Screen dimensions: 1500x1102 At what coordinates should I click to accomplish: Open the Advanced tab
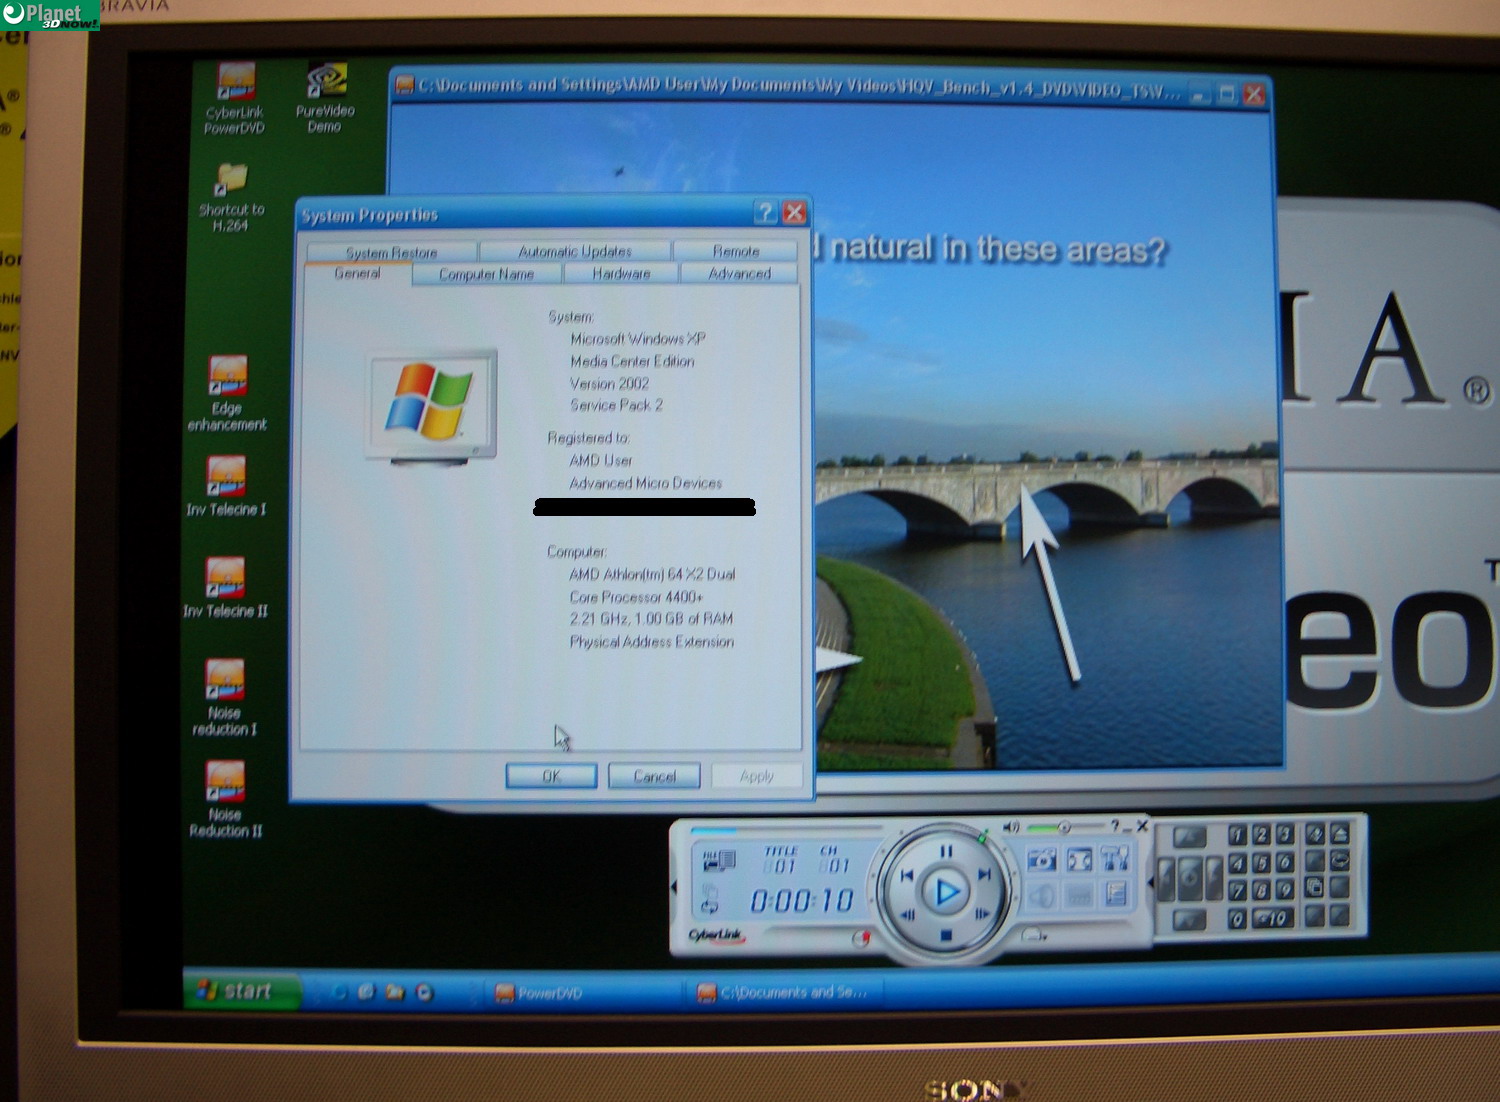pyautogui.click(x=740, y=273)
